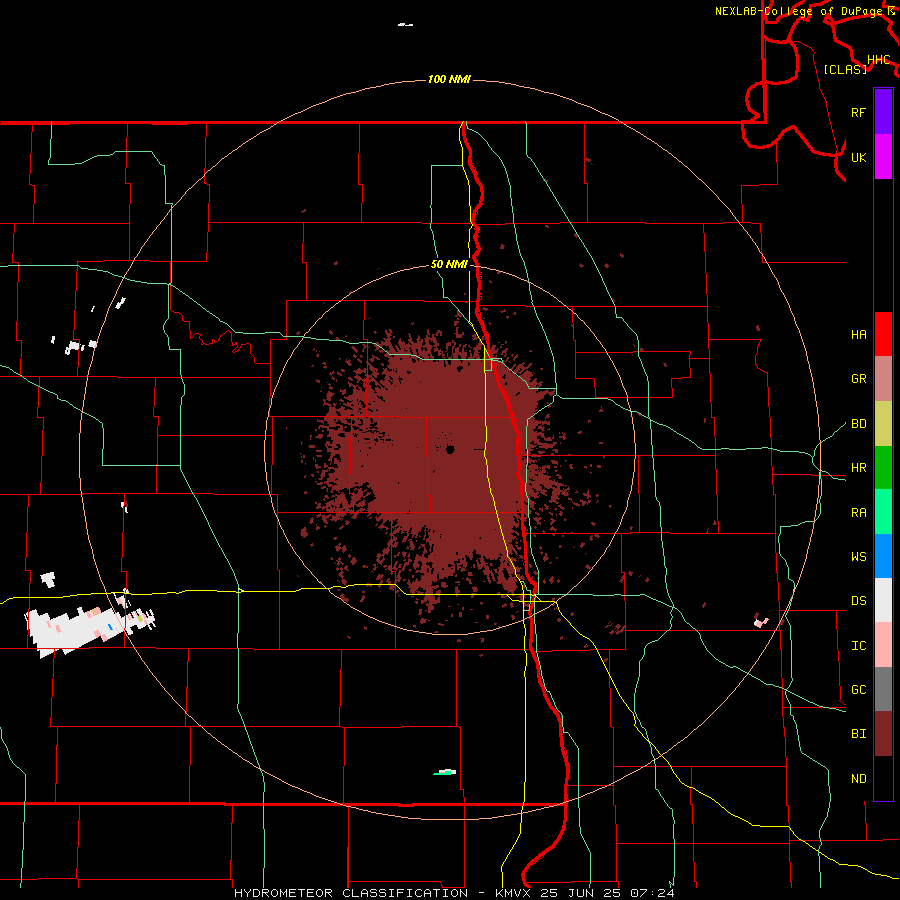The height and width of the screenshot is (900, 900).
Task: Click the HR green legend color swatch
Action: (x=883, y=468)
